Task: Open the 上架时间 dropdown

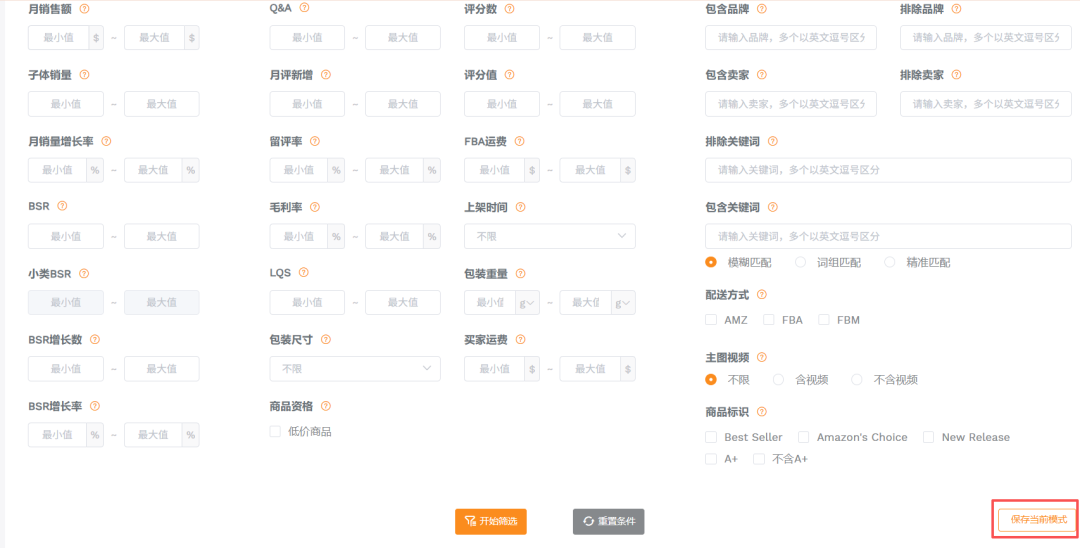Action: coord(550,236)
